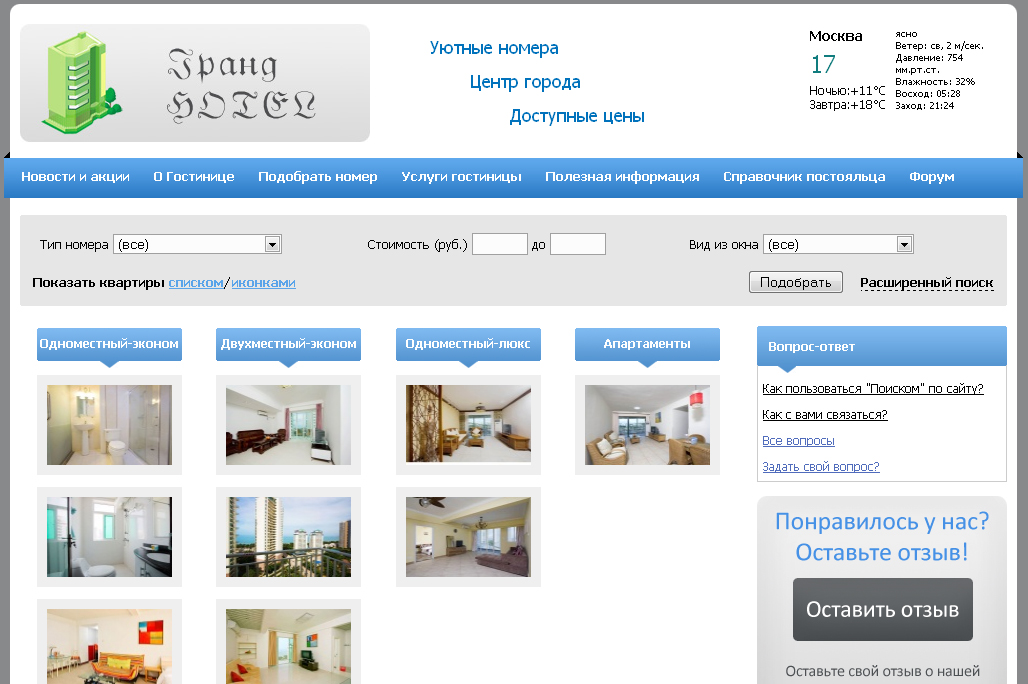Image resolution: width=1028 pixels, height=684 pixels.
Task: Switch apartment view to иконками
Action: tap(263, 283)
